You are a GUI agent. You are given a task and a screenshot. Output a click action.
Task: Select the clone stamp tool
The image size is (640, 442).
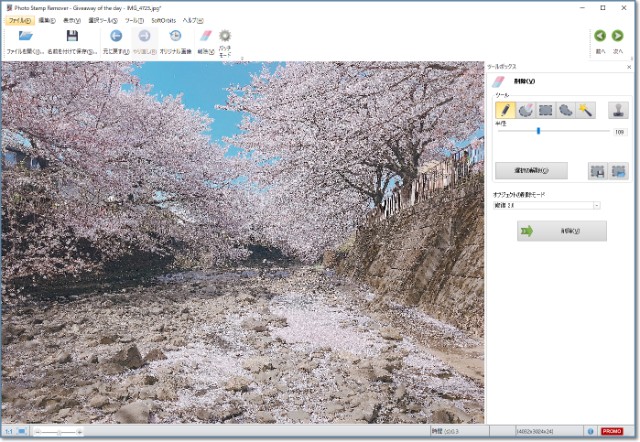pyautogui.click(x=617, y=109)
